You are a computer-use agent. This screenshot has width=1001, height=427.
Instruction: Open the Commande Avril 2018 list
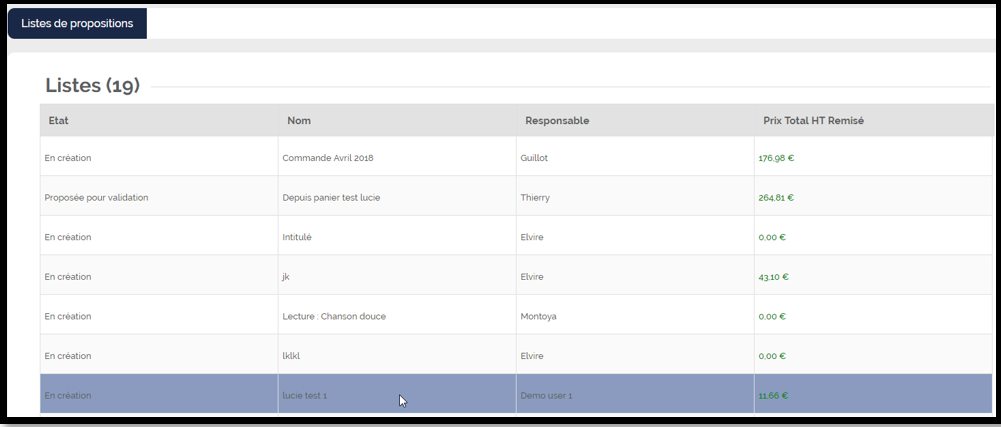pos(328,158)
